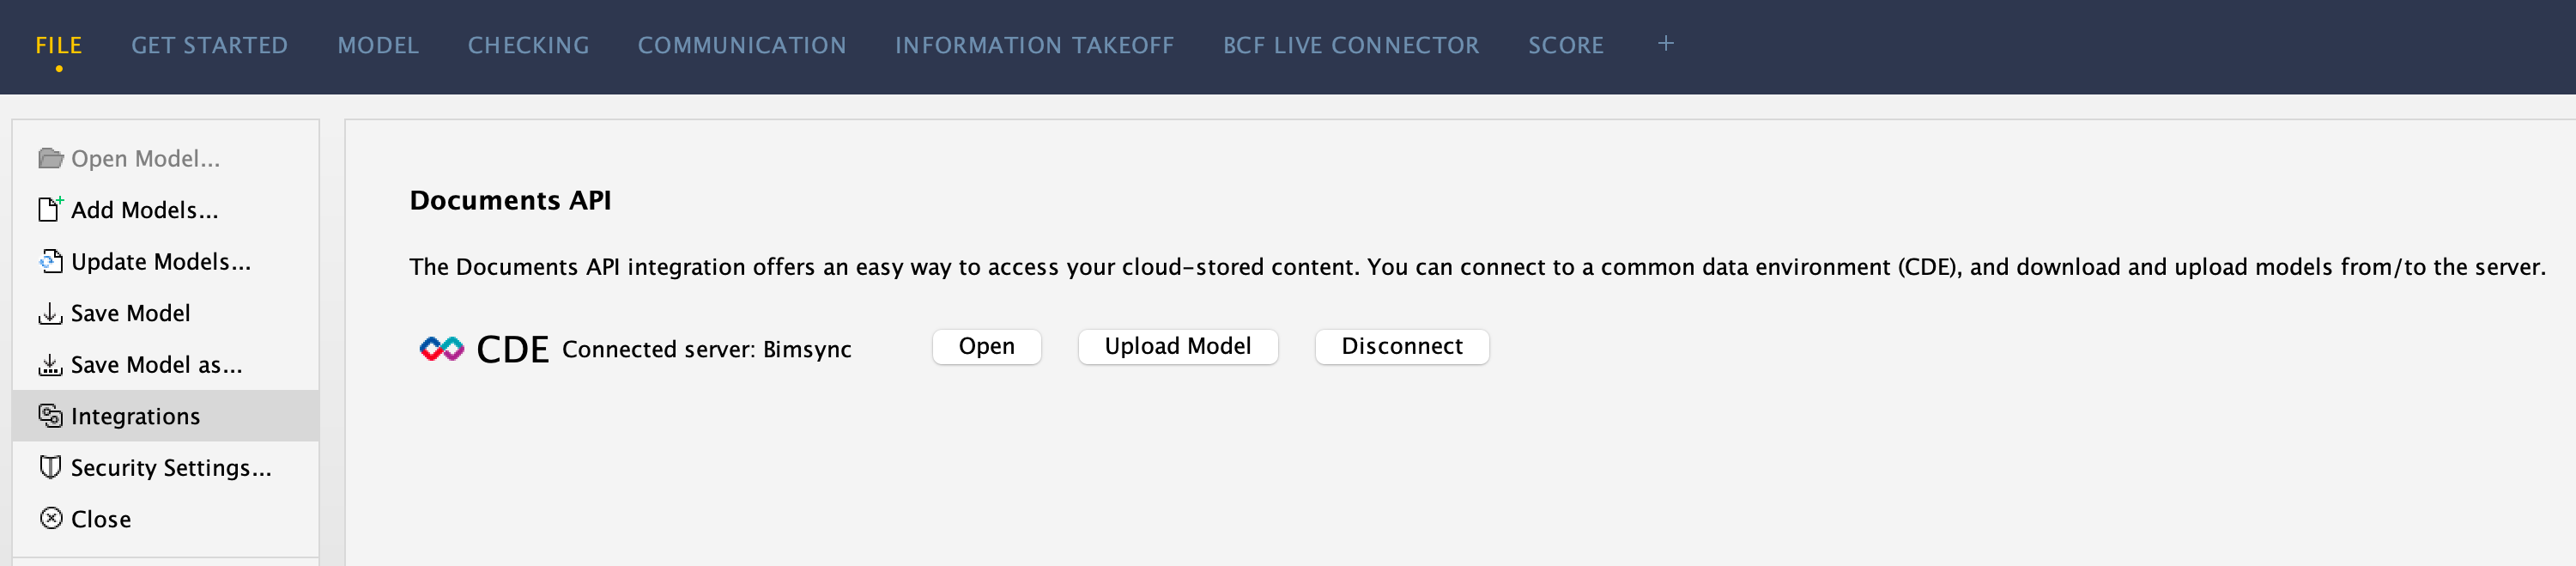Open the Information Takeoff tab
Screen dimensions: 2576x566
coord(1035,45)
